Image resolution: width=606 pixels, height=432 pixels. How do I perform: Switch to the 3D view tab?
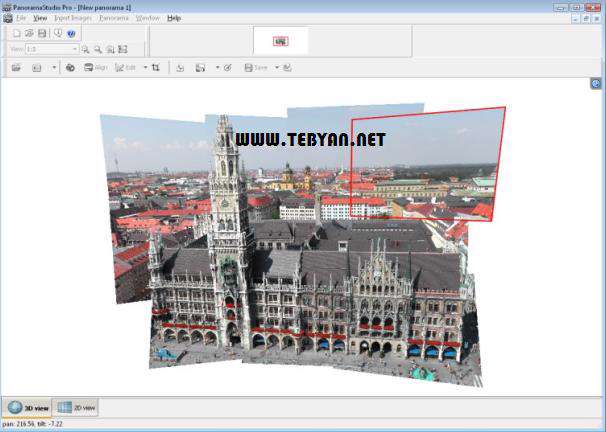point(27,407)
